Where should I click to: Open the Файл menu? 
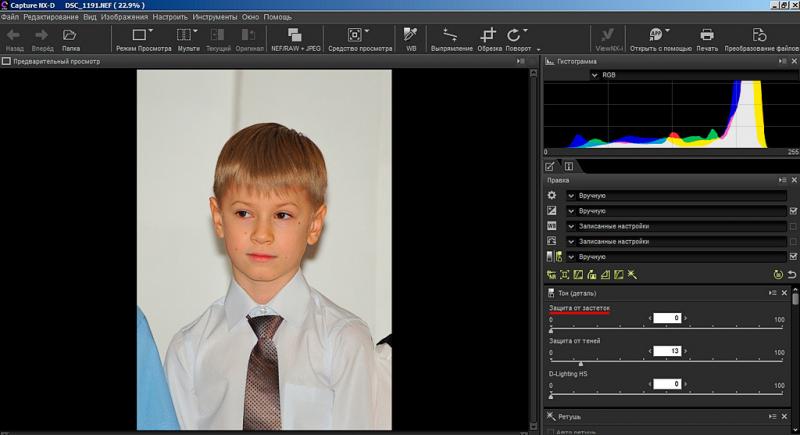point(10,17)
